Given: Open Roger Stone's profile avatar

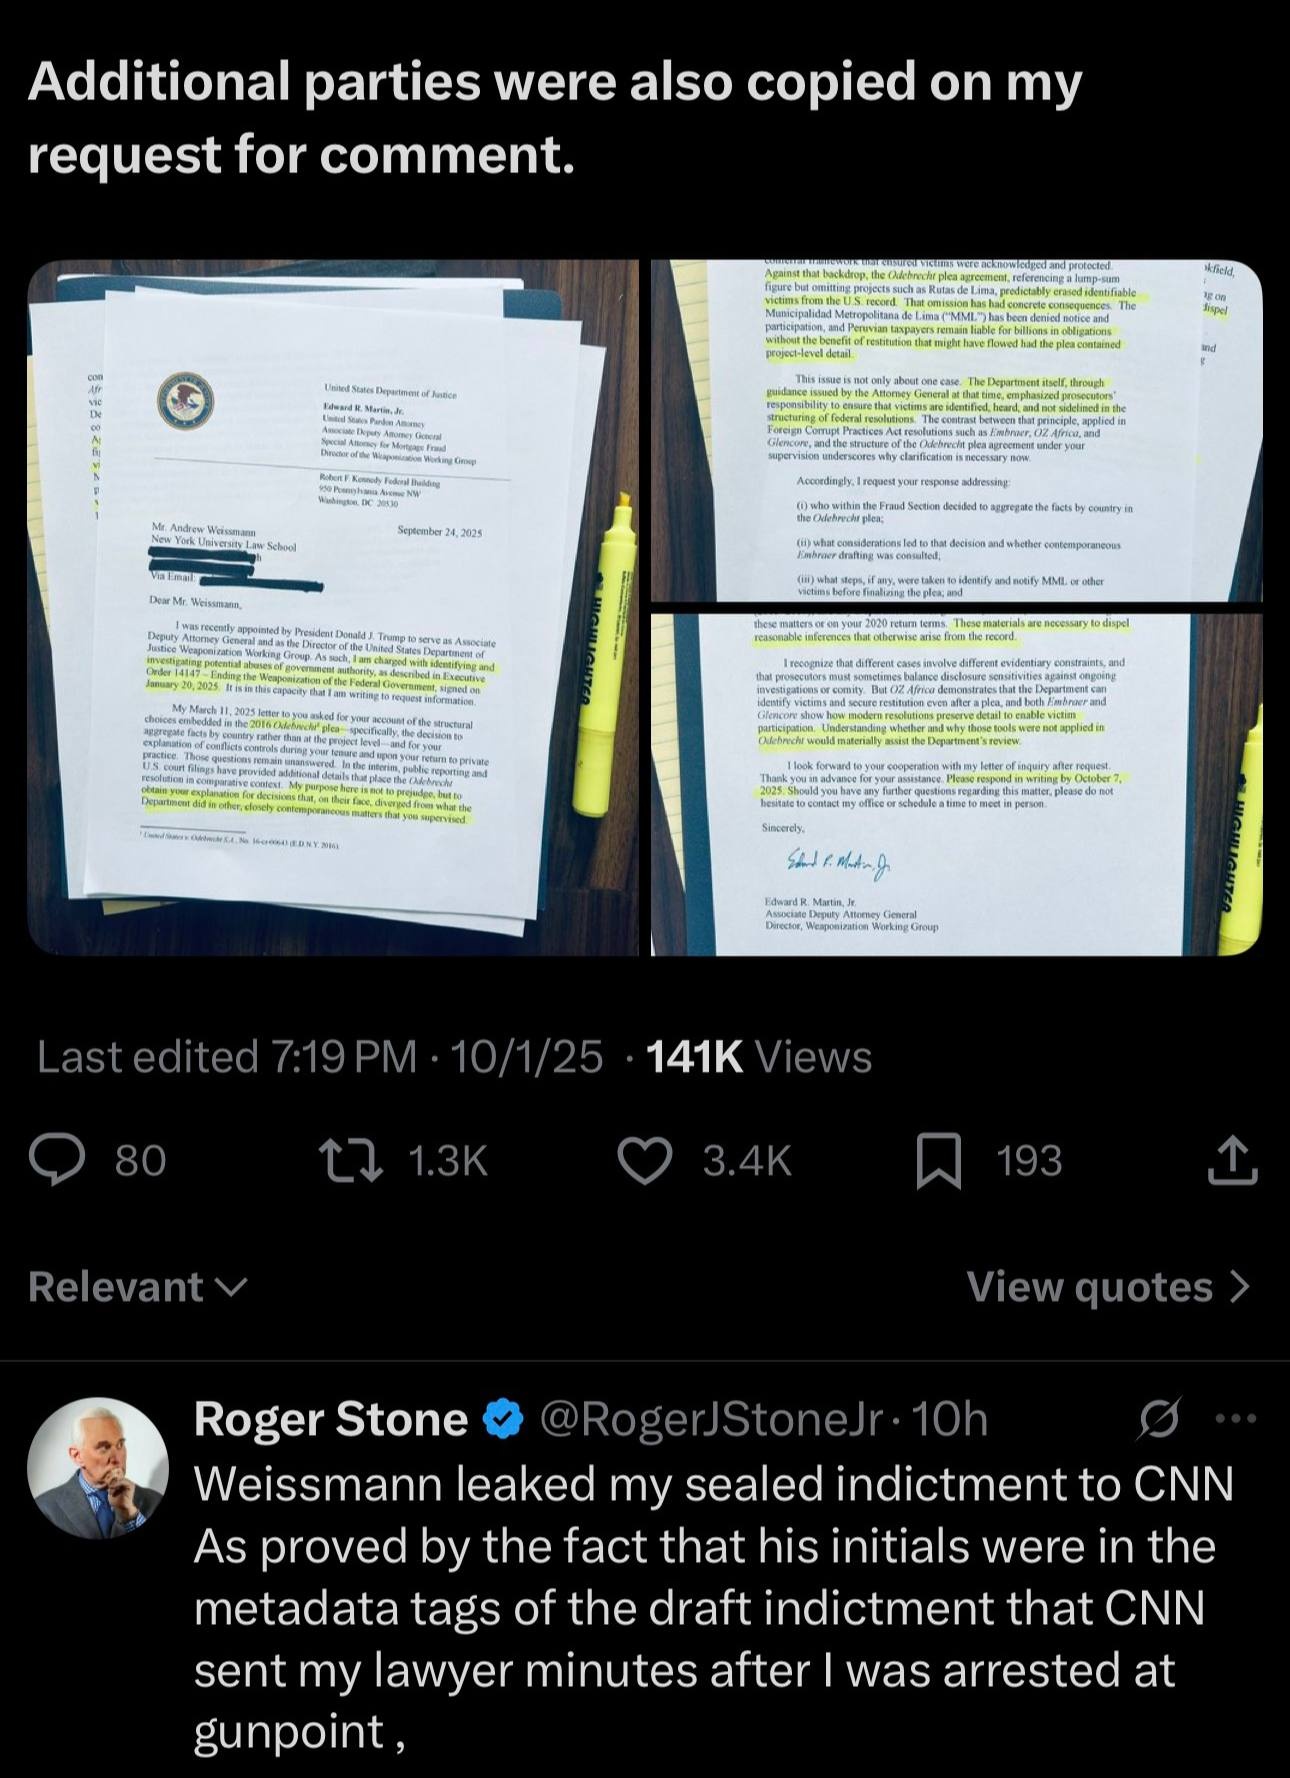Looking at the screenshot, I should tap(98, 1467).
